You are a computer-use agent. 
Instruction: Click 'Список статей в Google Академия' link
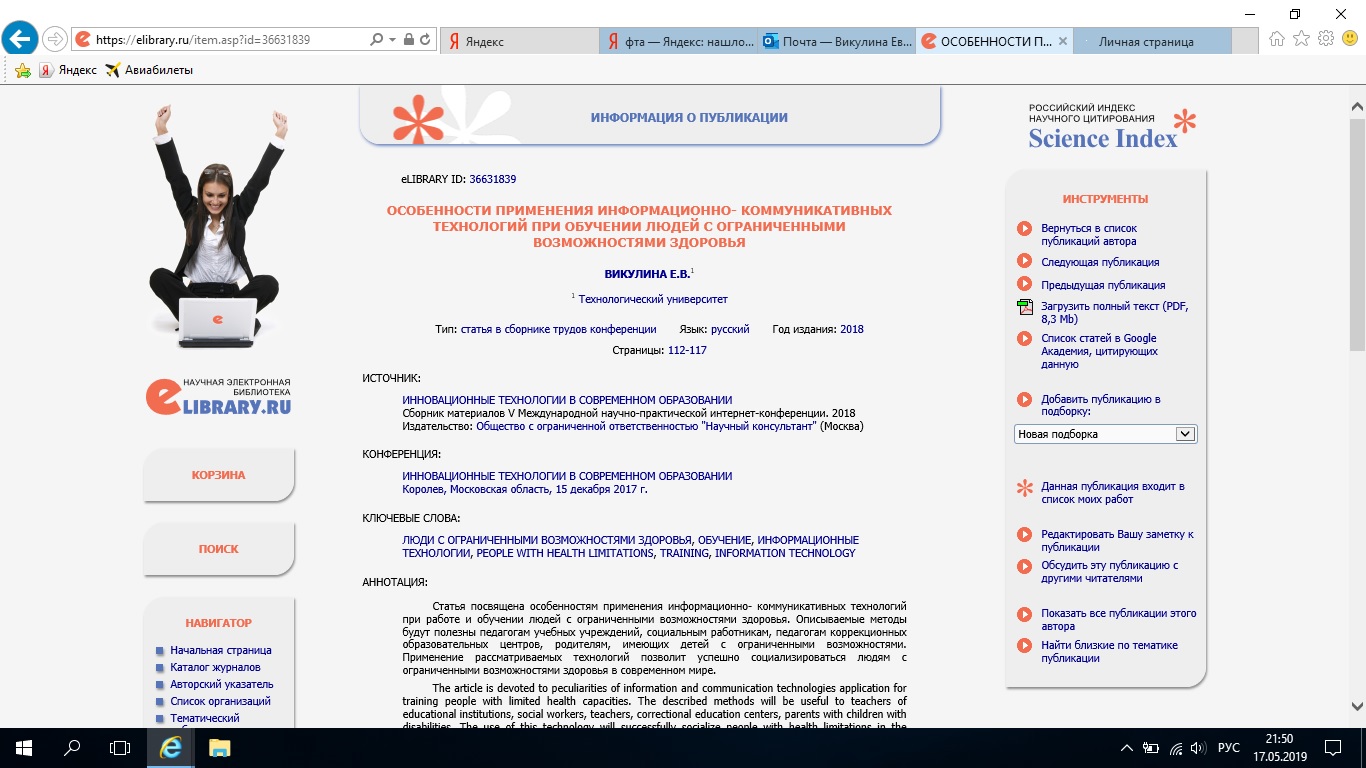[1099, 351]
